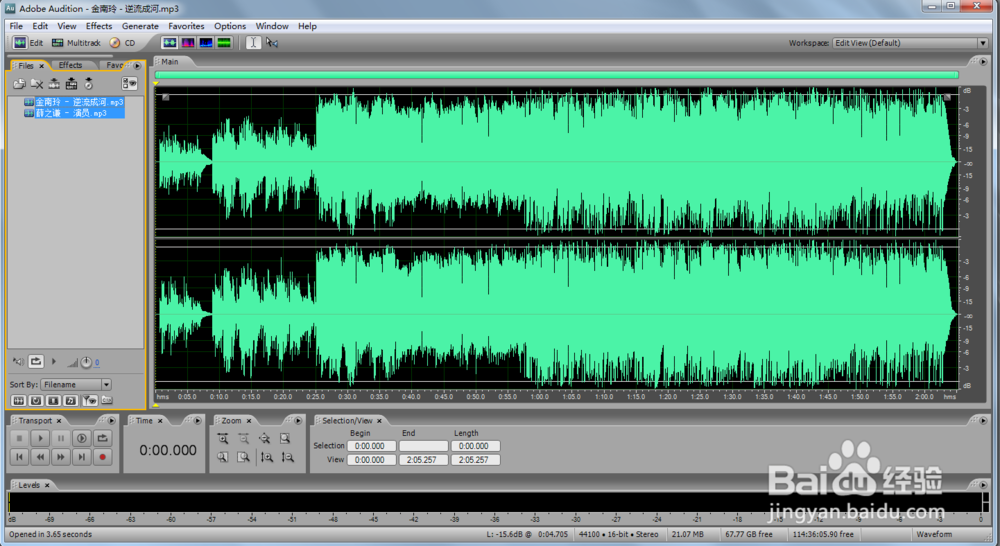Click Import File icon in Files panel
Viewport: 1000px width, 546px height.
pyautogui.click(x=19, y=84)
